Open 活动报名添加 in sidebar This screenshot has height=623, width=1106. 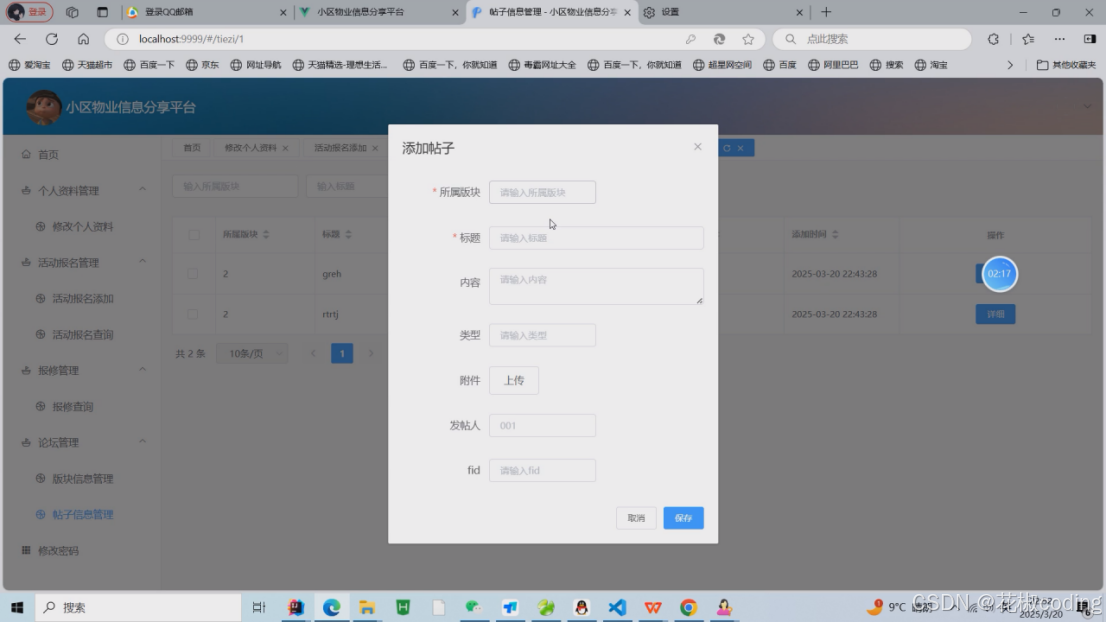click(x=83, y=298)
